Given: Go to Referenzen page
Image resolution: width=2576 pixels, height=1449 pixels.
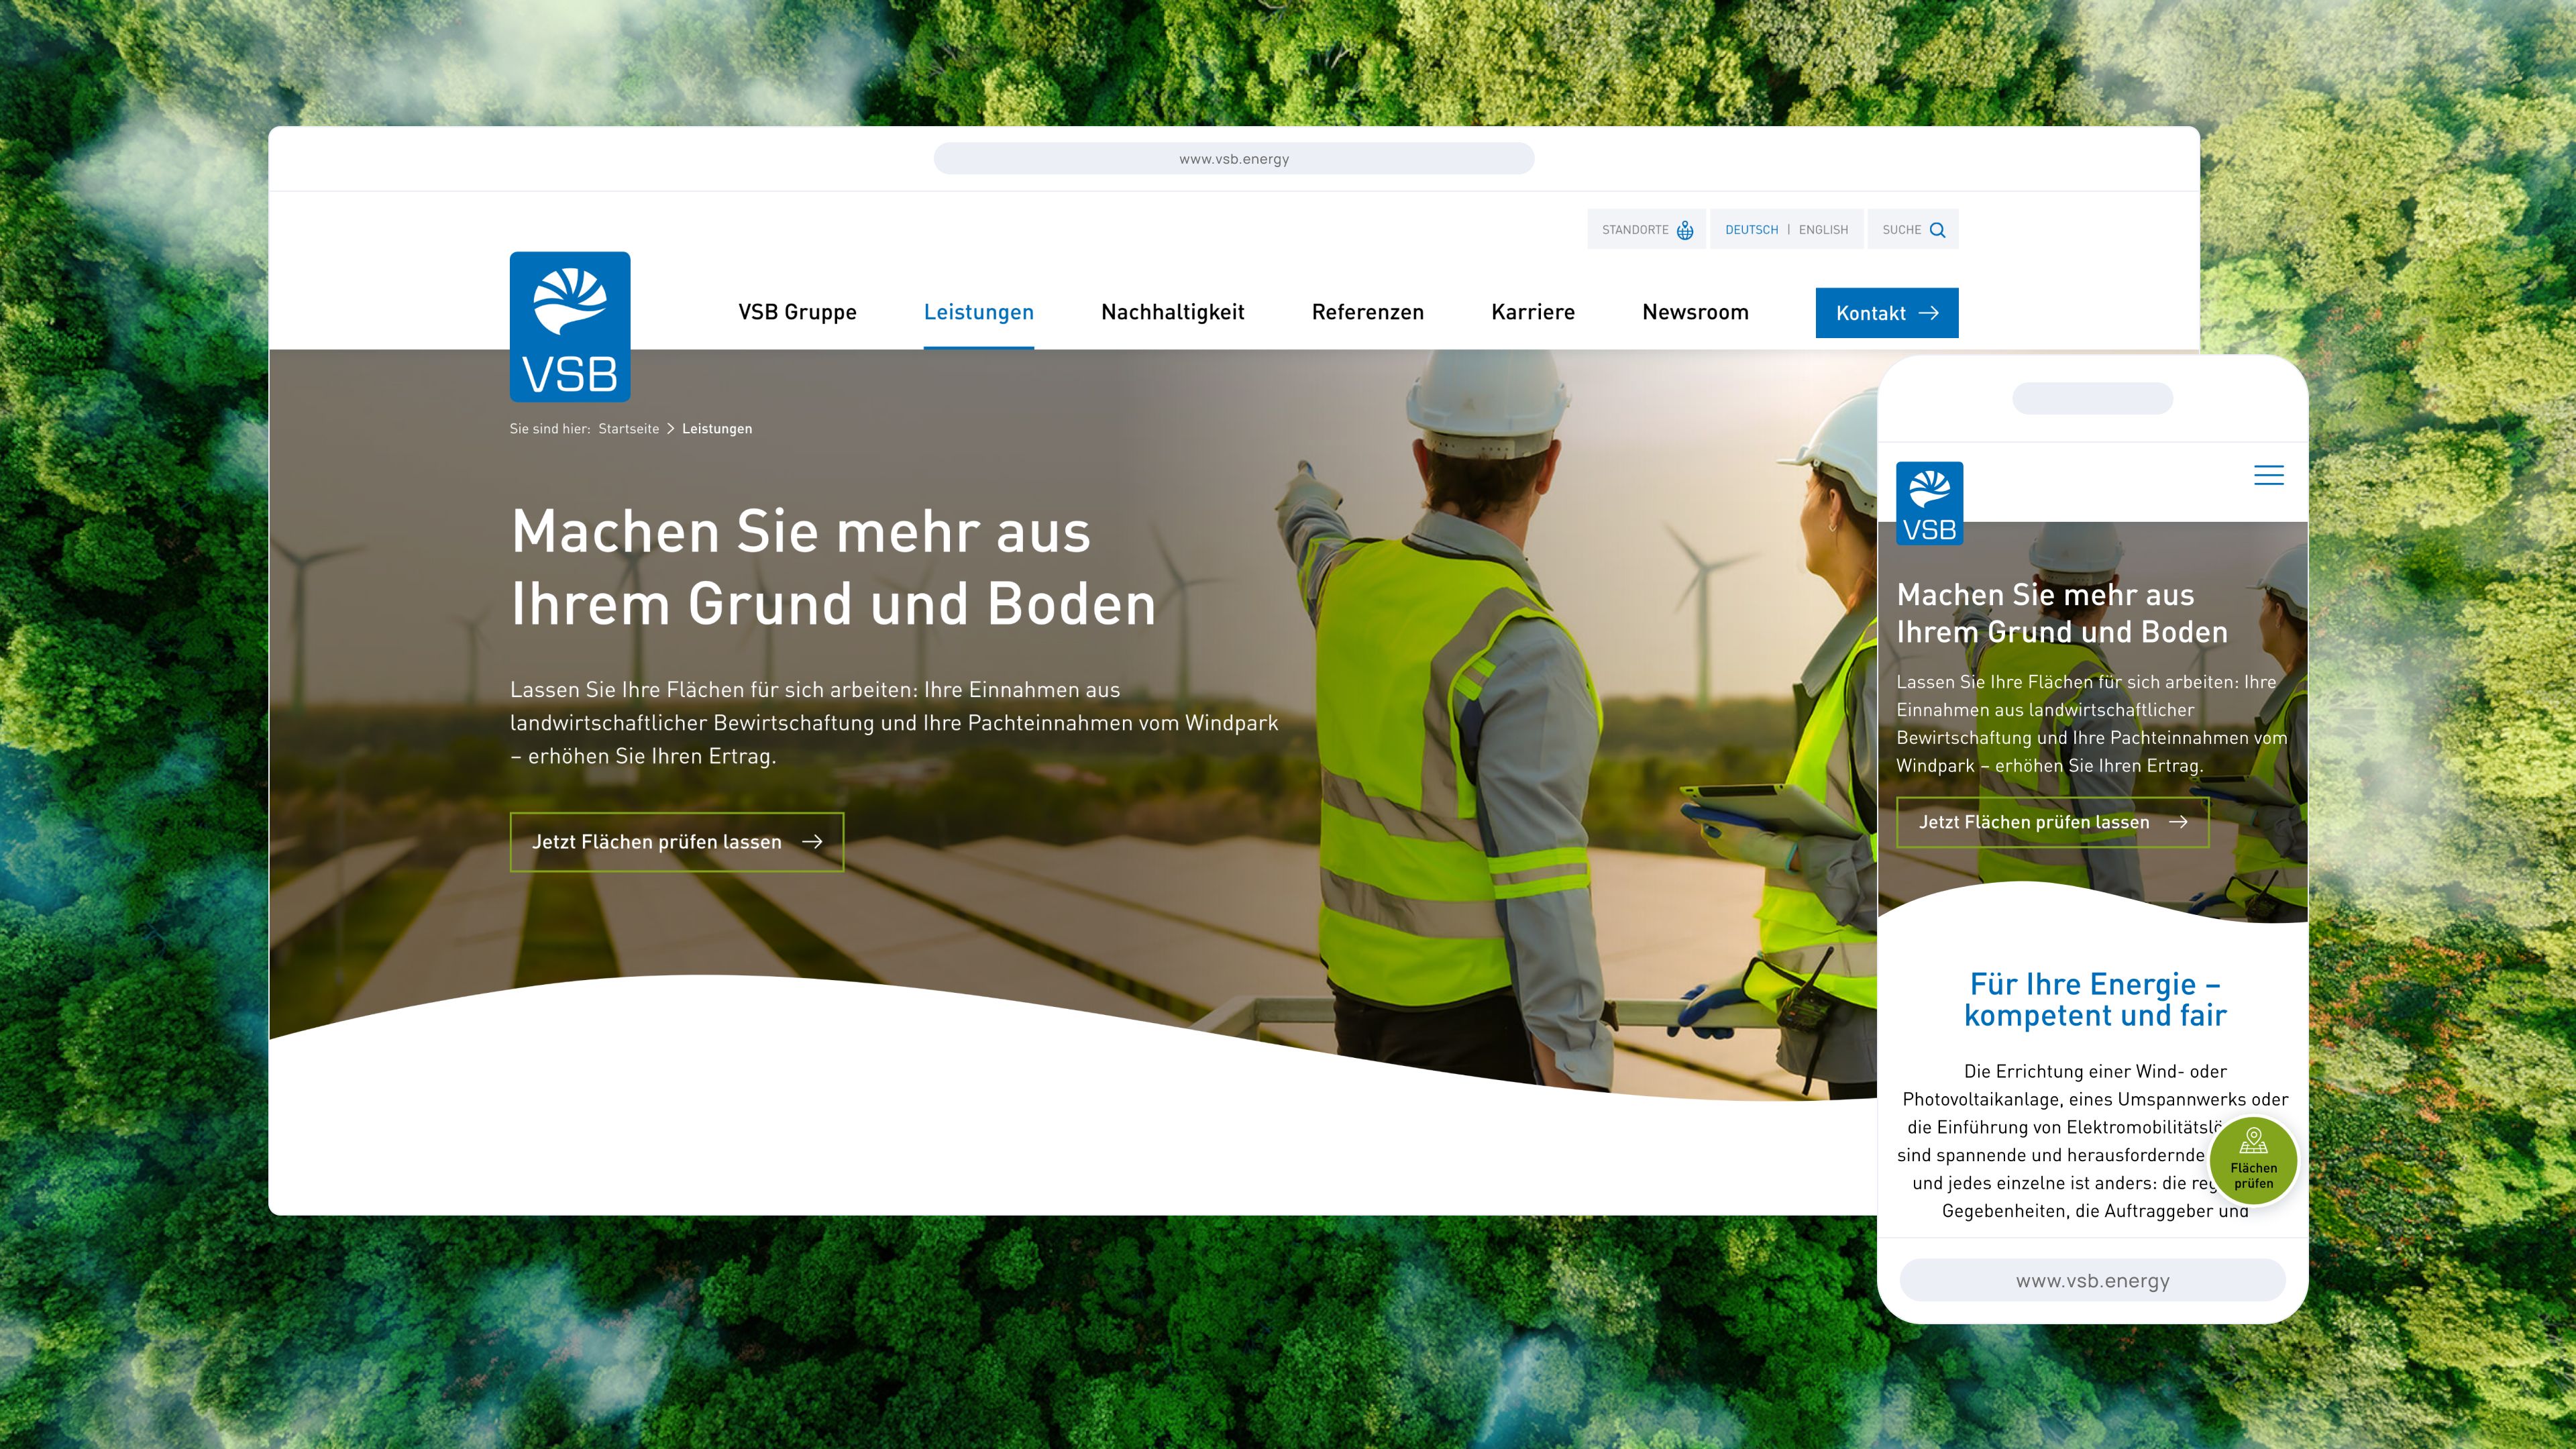Looking at the screenshot, I should point(1367,312).
